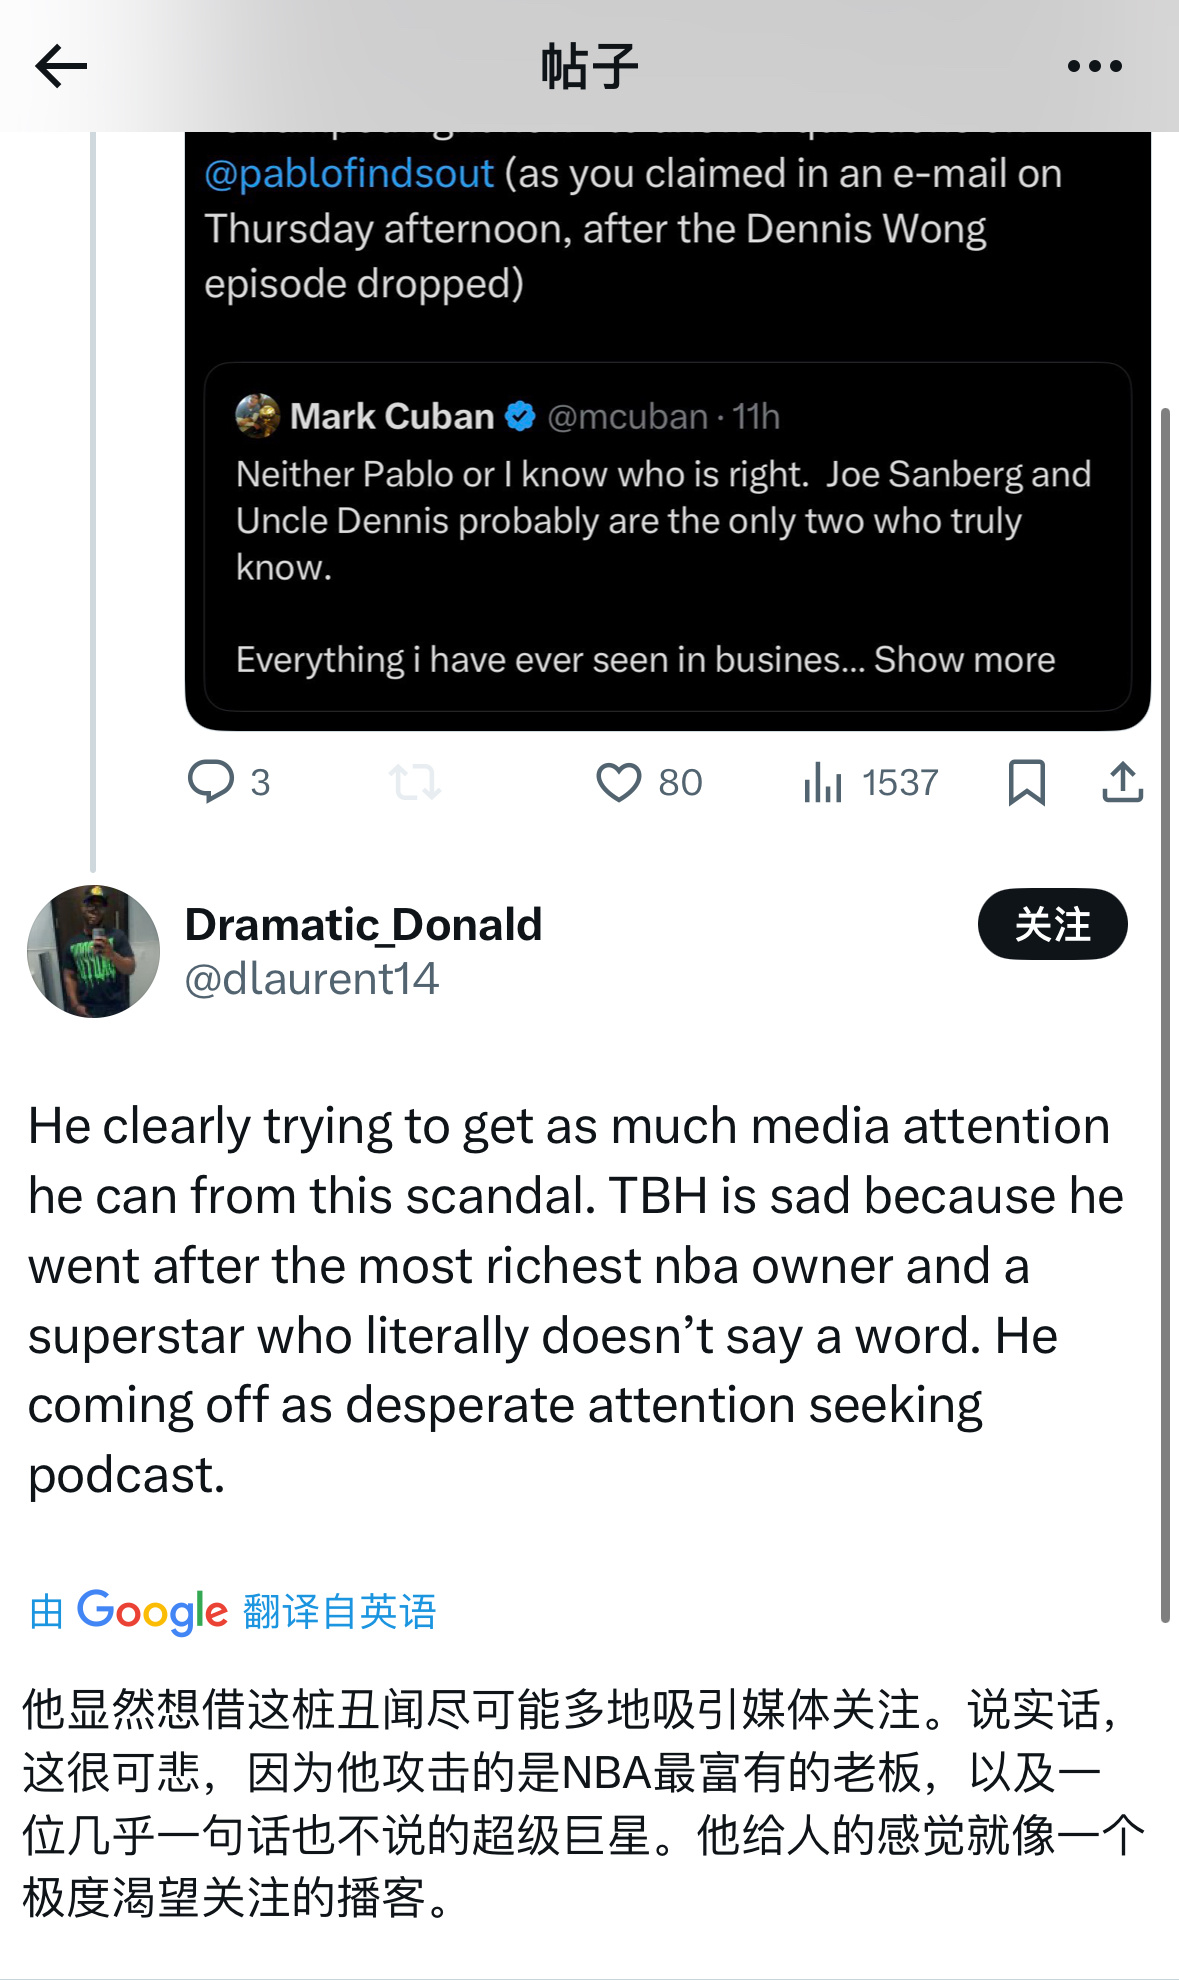The image size is (1179, 1980).
Task: Share the post using the upload icon
Action: [1123, 782]
